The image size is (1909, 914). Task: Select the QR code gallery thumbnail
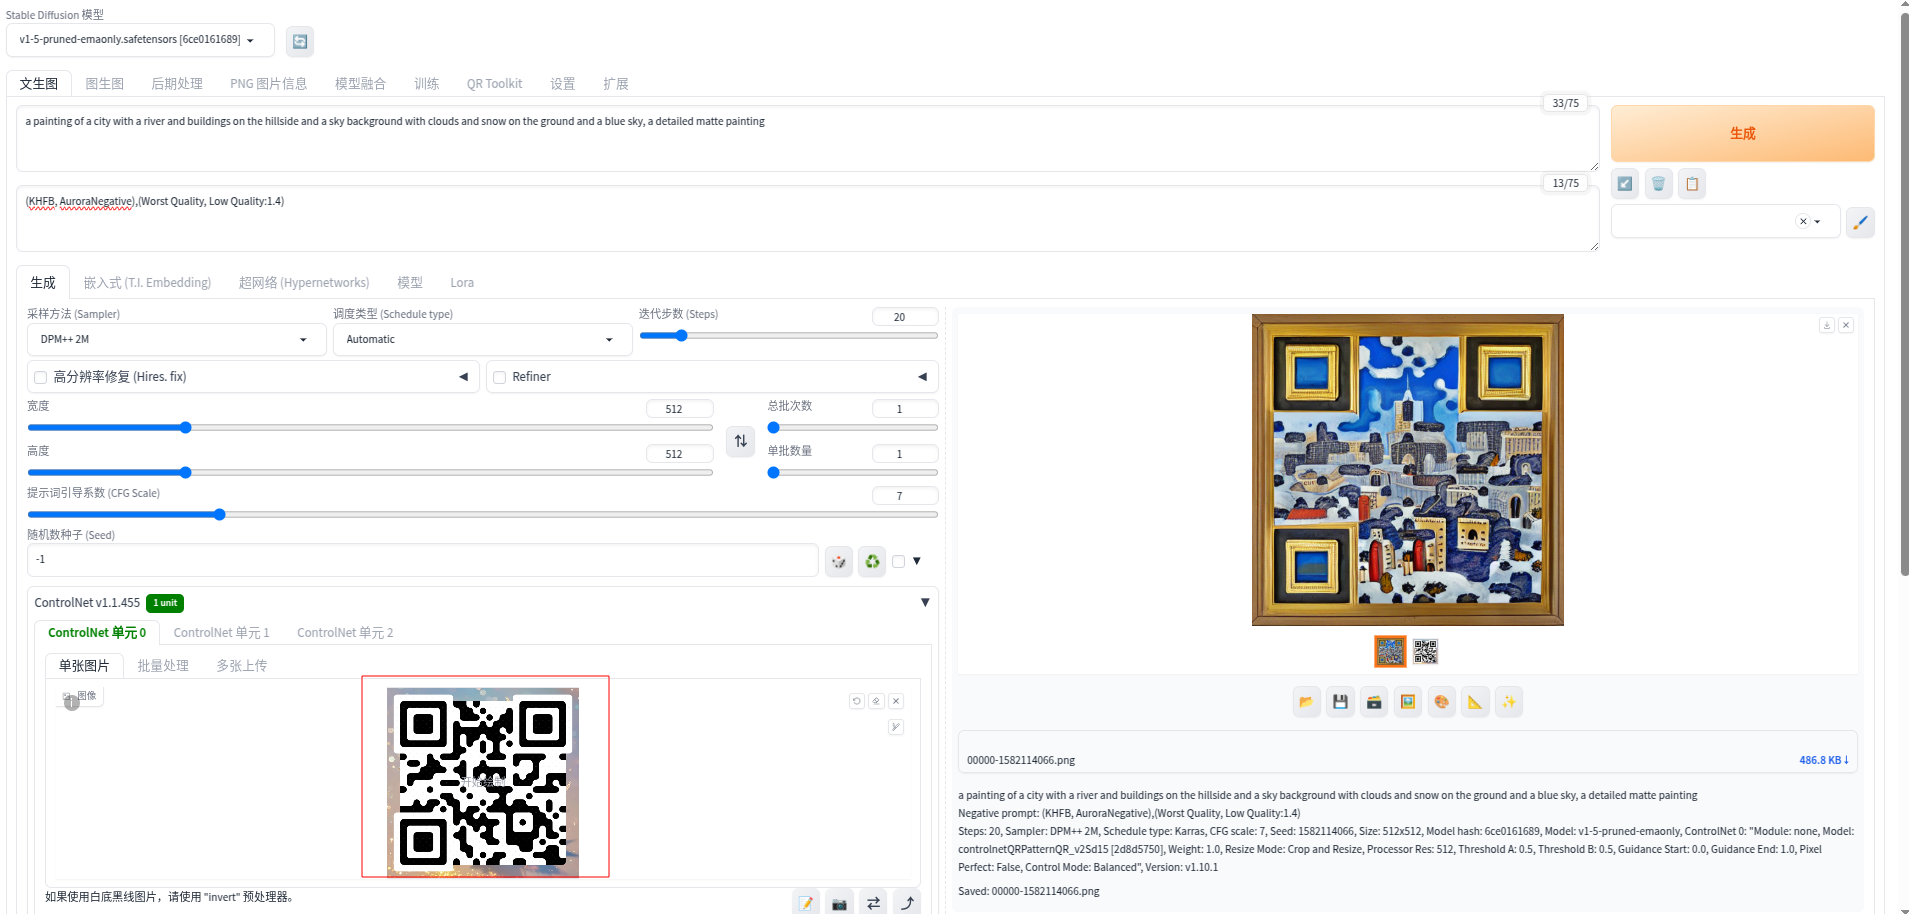1425,652
